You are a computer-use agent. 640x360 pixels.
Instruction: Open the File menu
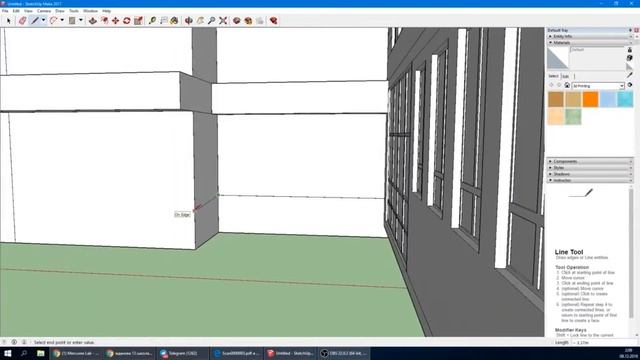5,11
